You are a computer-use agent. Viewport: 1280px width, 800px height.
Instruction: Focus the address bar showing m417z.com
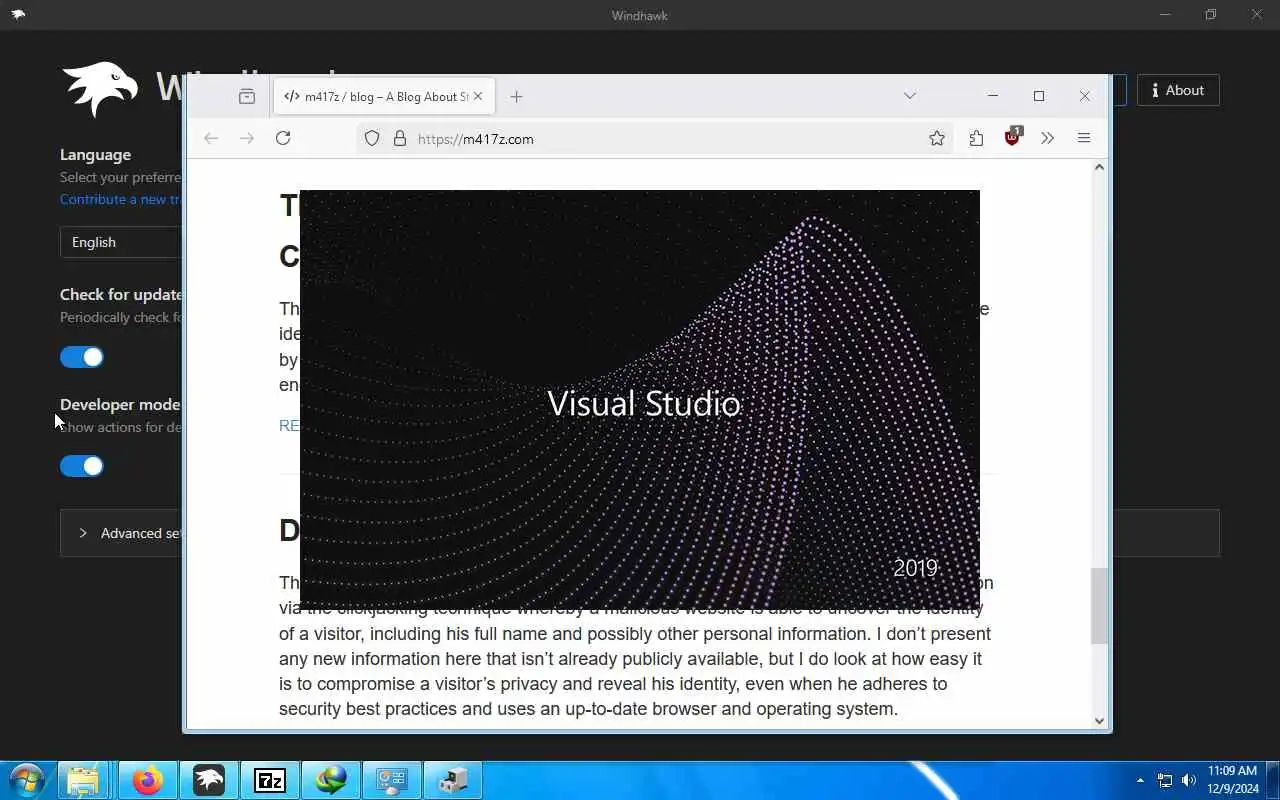pos(655,139)
